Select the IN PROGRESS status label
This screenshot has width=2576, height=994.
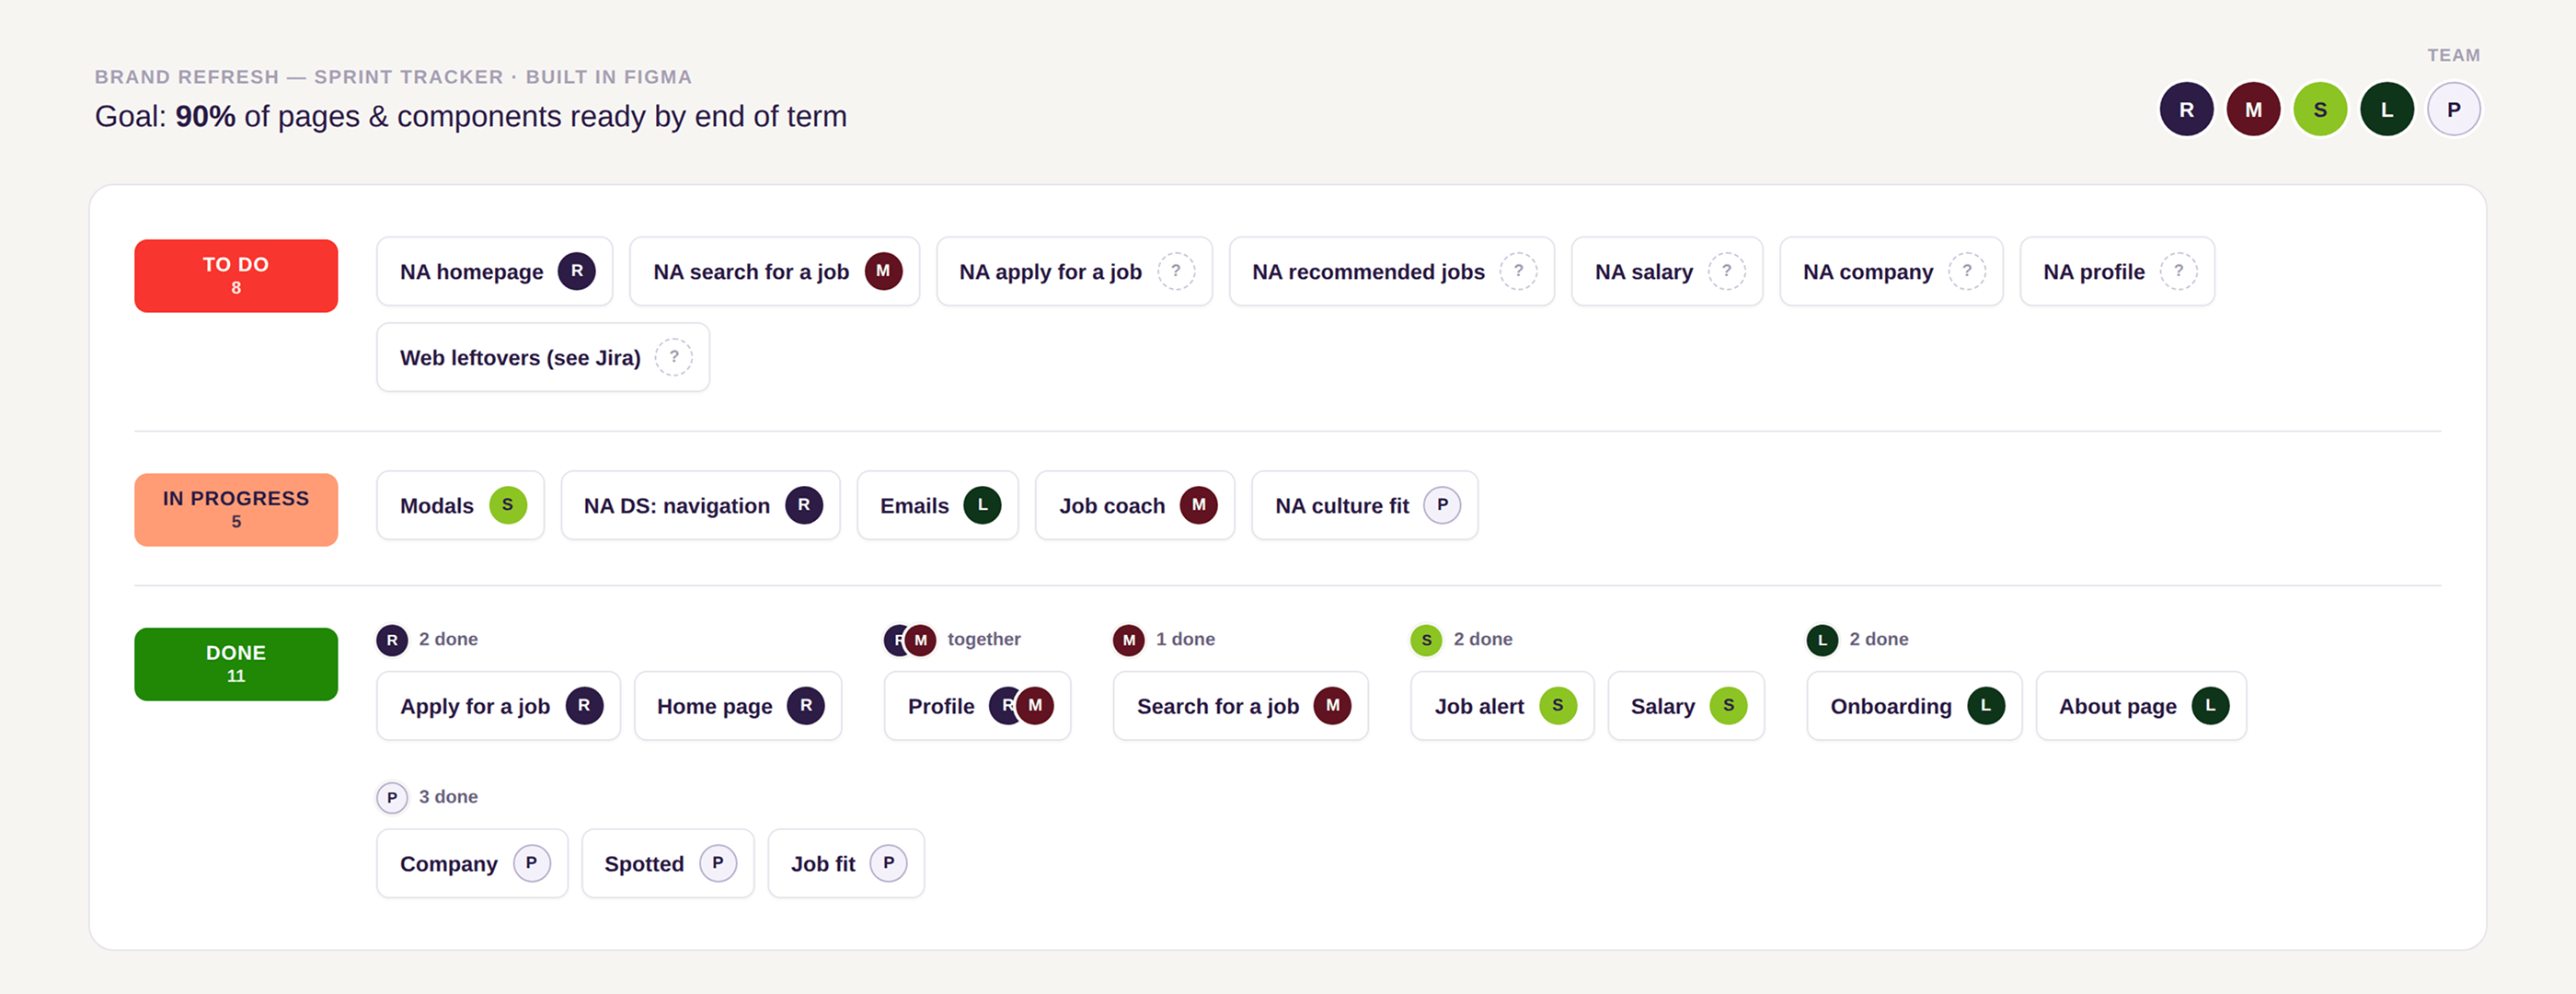point(236,510)
